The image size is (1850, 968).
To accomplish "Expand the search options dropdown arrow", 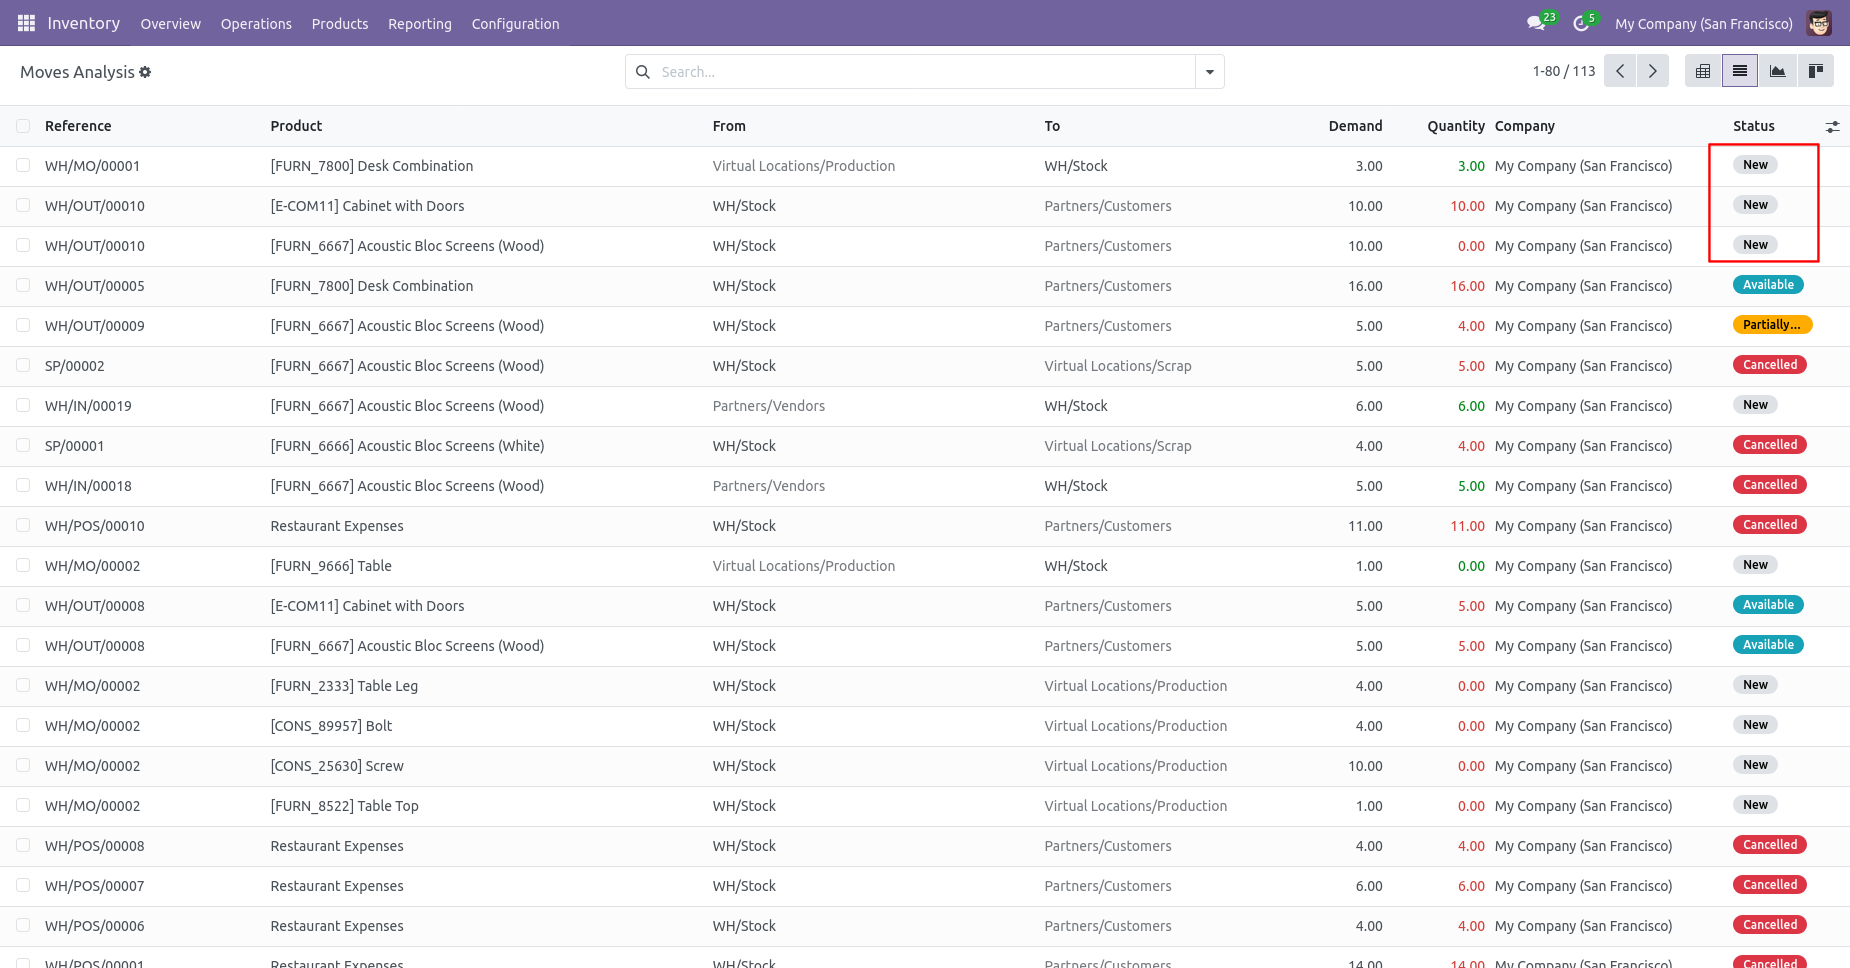I will (1210, 72).
